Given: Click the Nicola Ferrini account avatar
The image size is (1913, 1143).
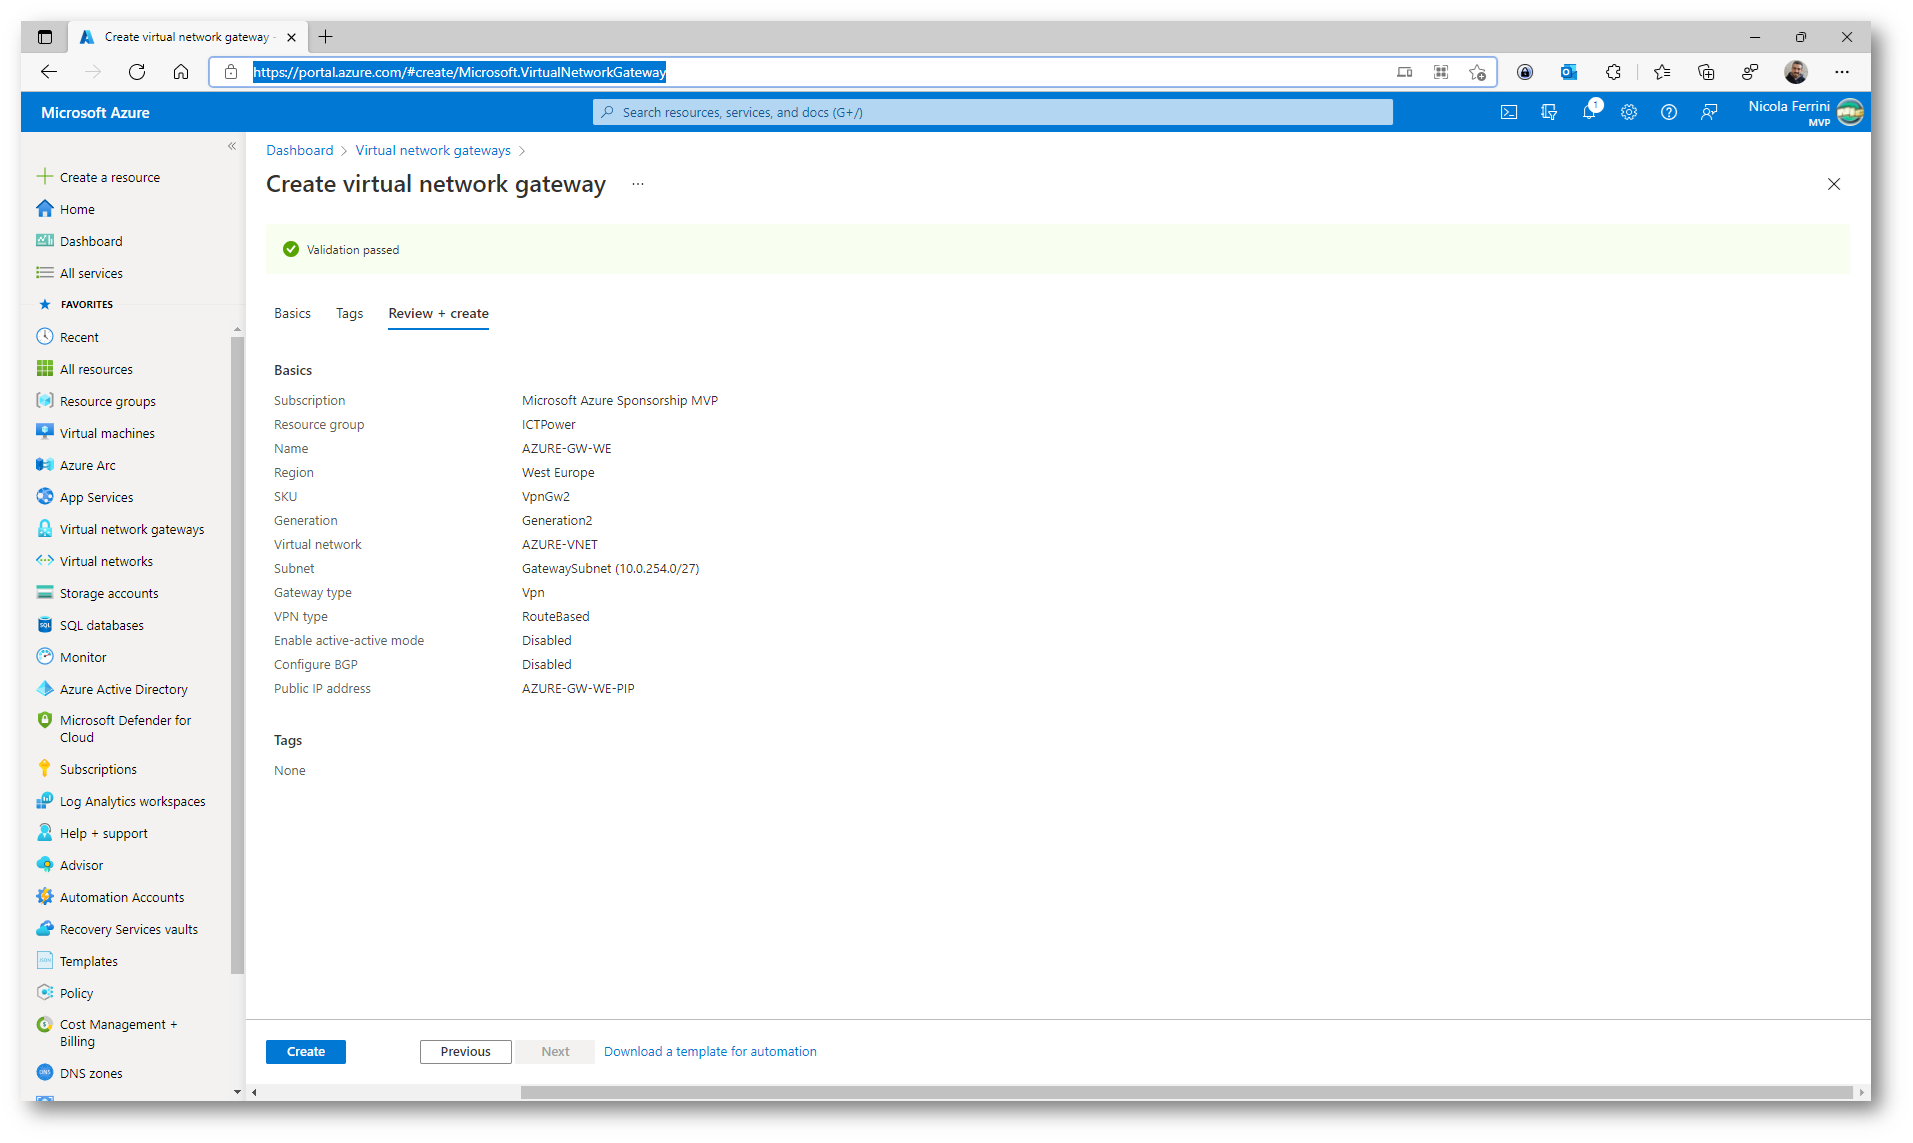Looking at the screenshot, I should [x=1850, y=112].
